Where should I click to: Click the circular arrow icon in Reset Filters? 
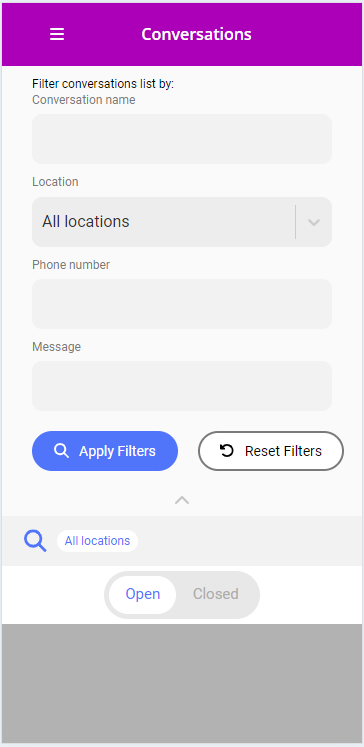pyautogui.click(x=227, y=451)
